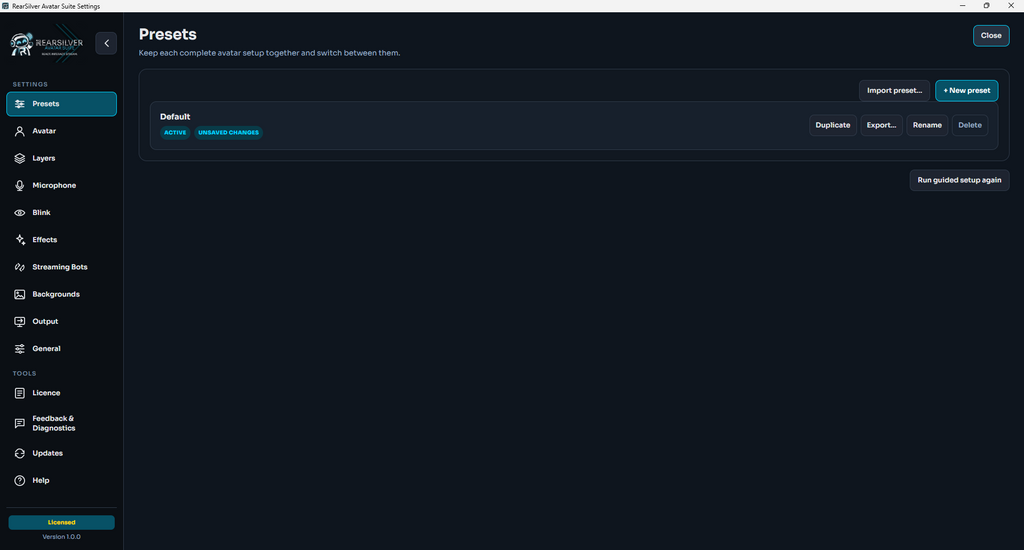Screen dimensions: 1024x550
Task: Click the General sliders icon
Action: [x=20, y=349]
